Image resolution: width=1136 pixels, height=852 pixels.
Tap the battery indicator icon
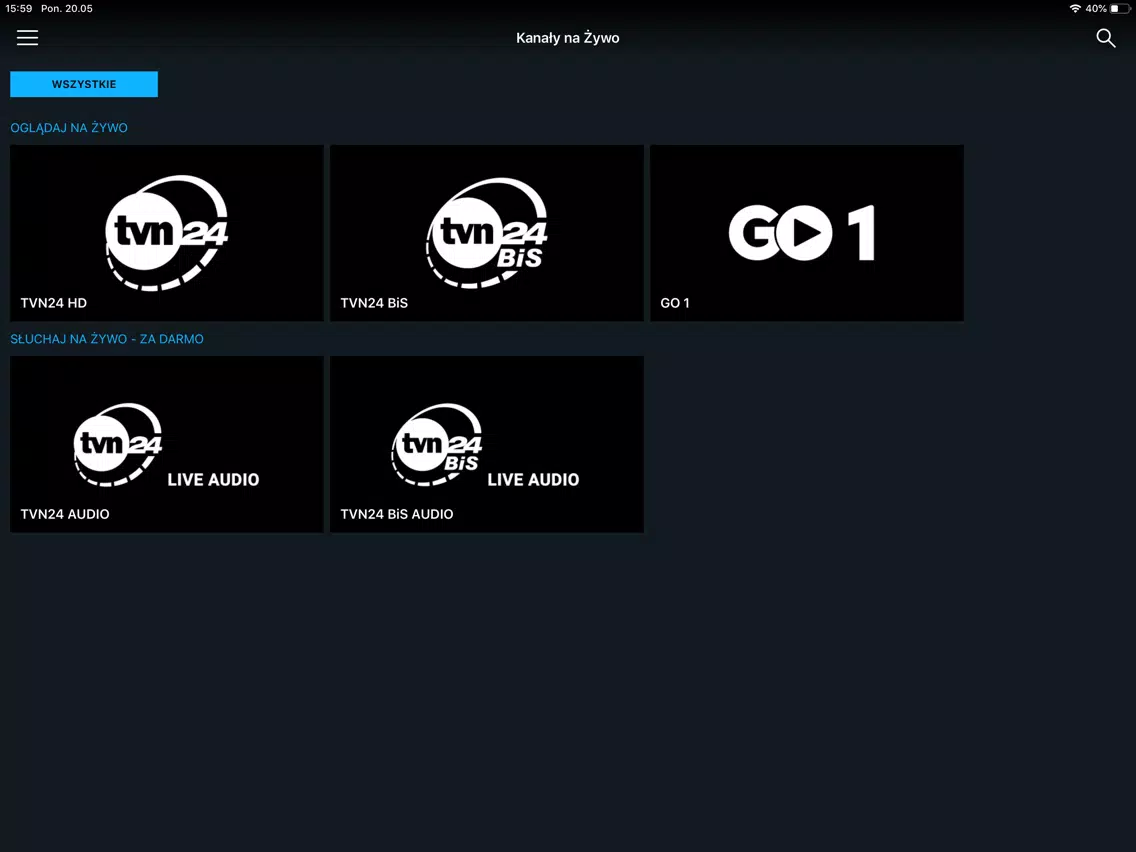point(1120,9)
